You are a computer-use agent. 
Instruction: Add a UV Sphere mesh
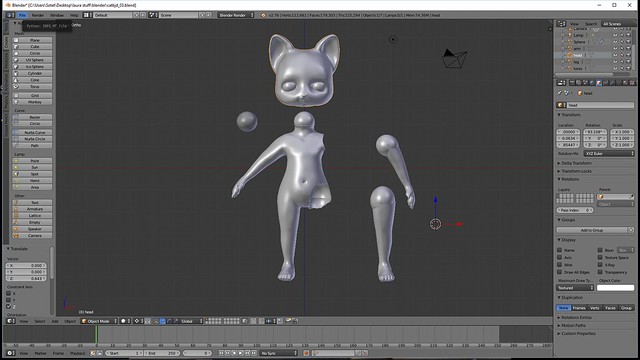pos(32,60)
